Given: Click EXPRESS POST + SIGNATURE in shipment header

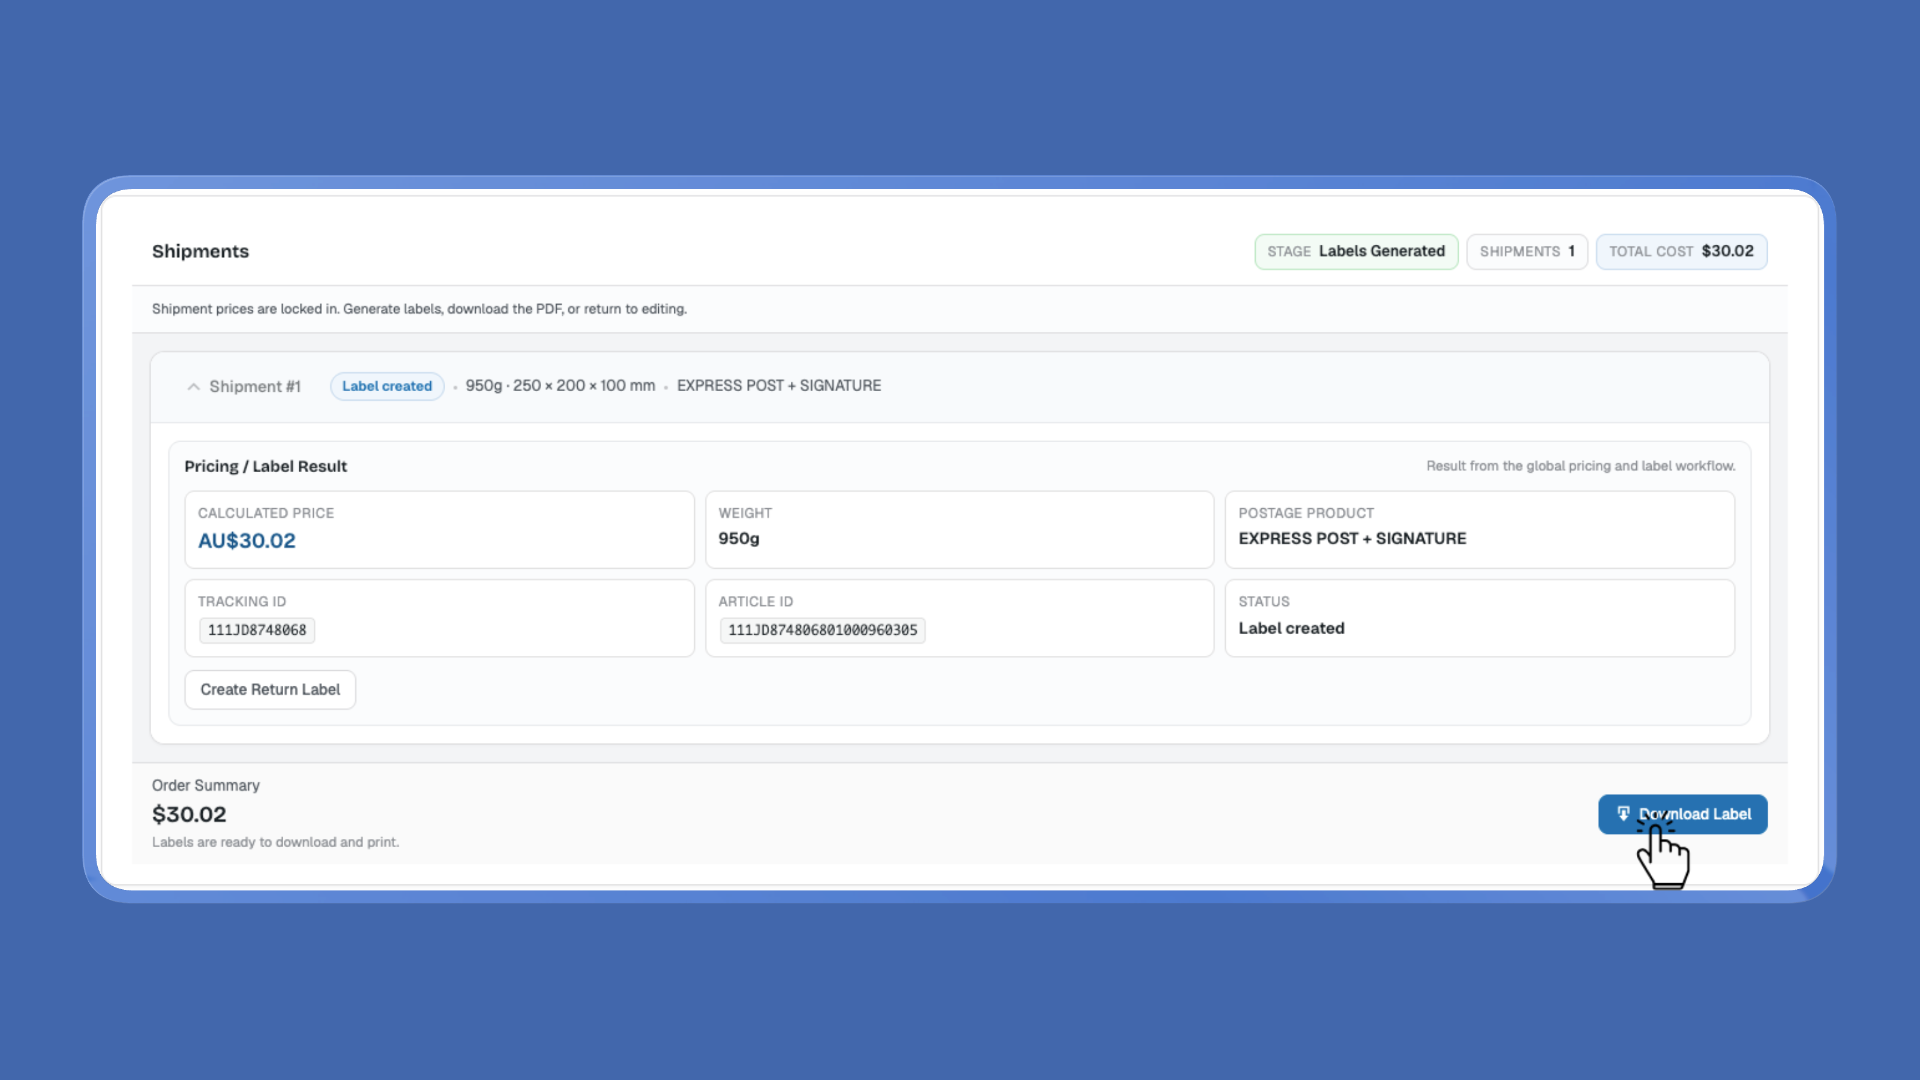Looking at the screenshot, I should pos(779,385).
